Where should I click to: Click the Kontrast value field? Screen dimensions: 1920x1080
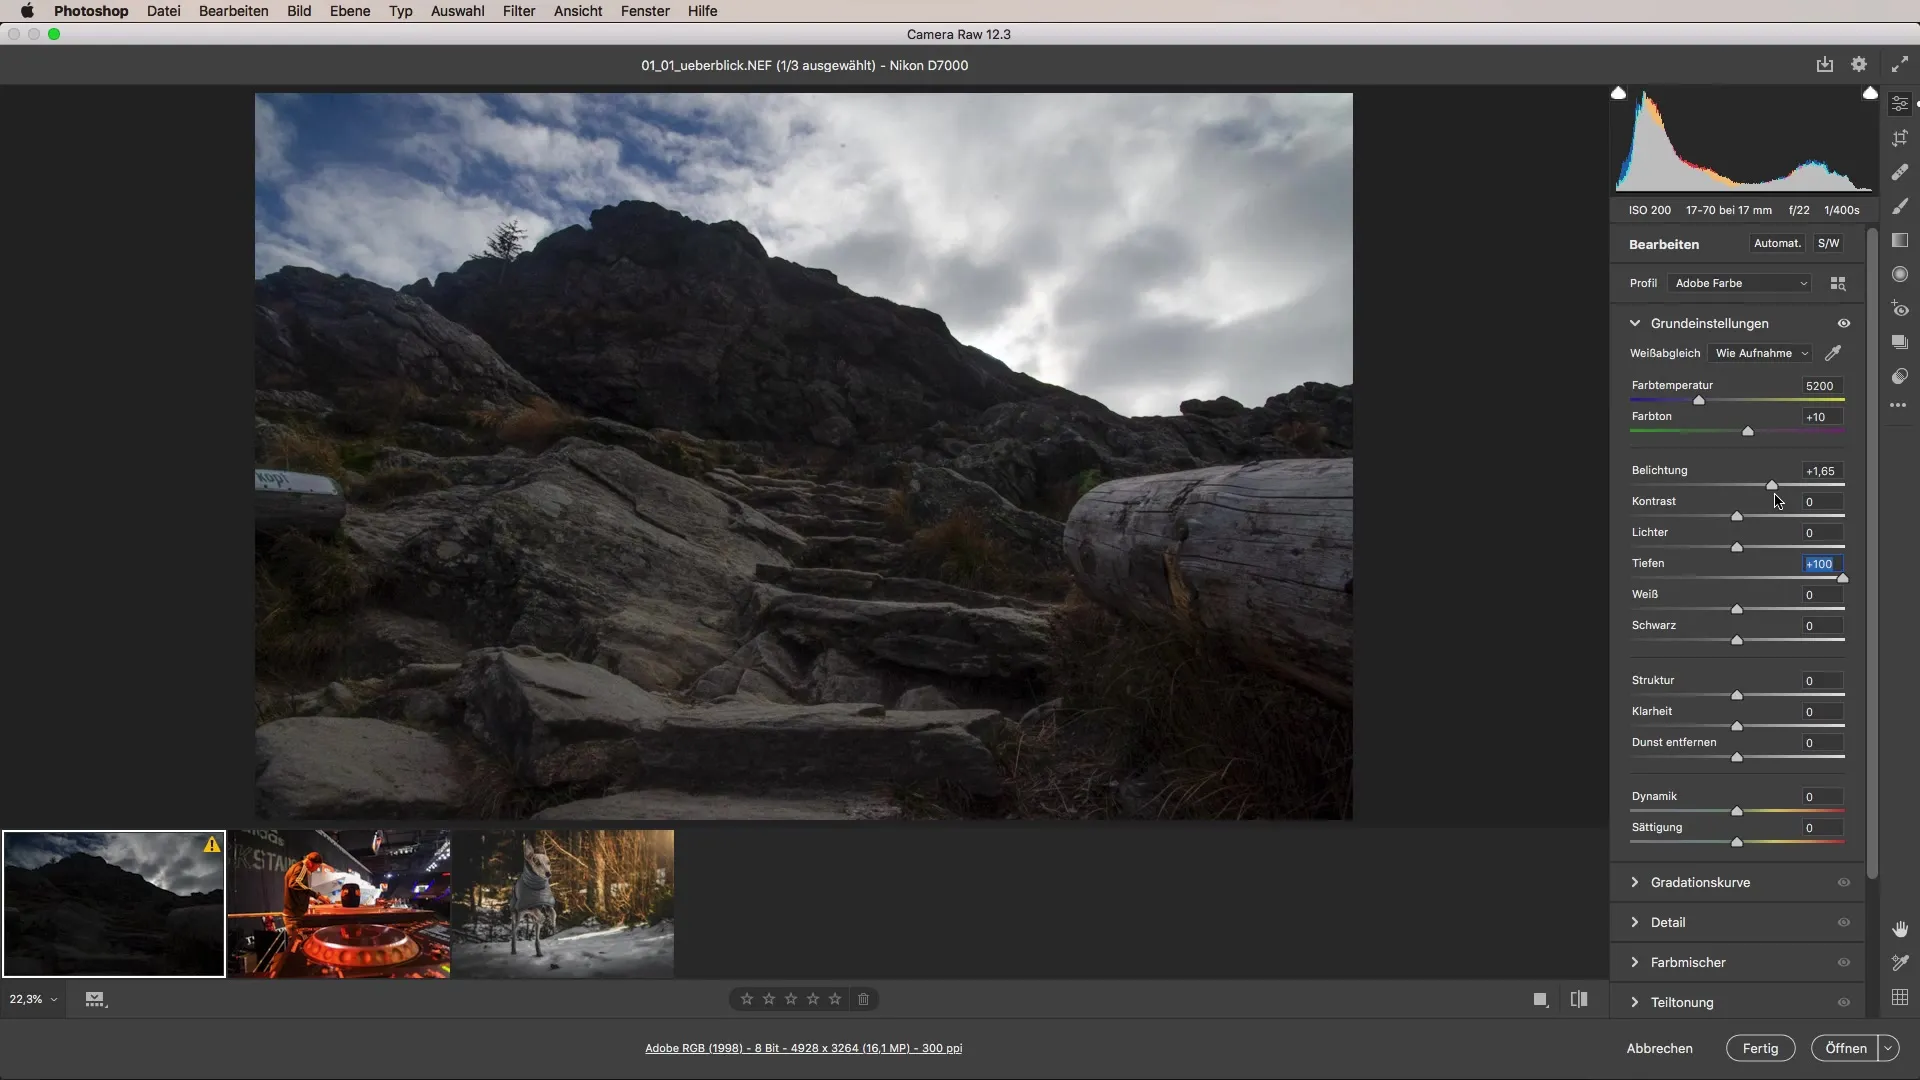[x=1822, y=502]
